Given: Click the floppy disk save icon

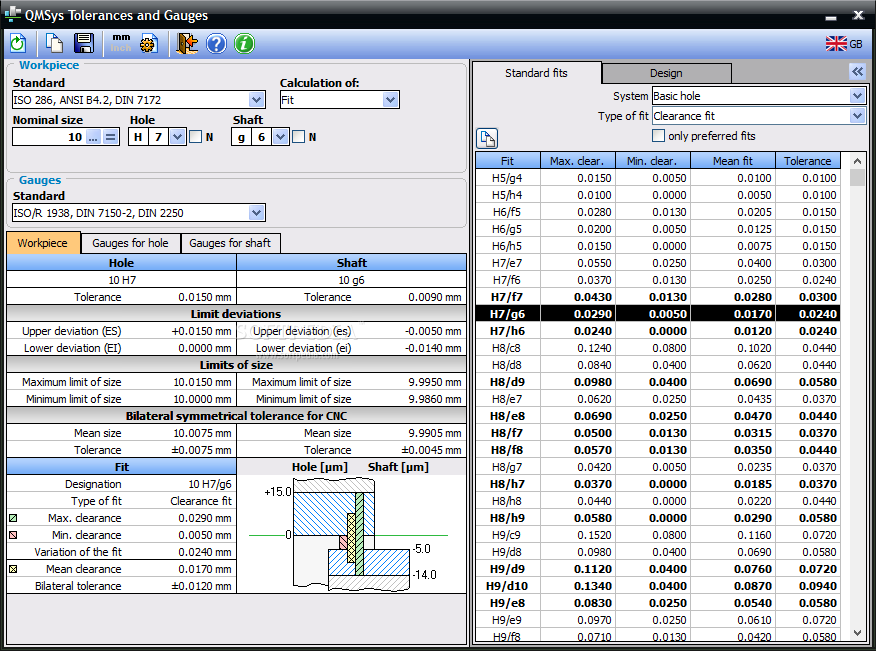Looking at the screenshot, I should coord(84,44).
